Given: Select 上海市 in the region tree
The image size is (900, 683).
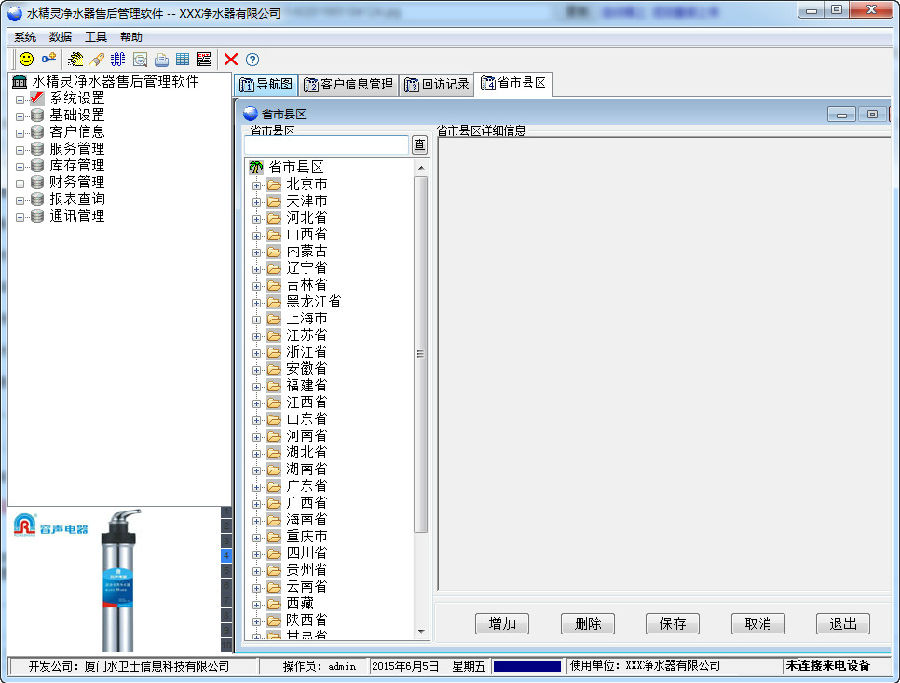Looking at the screenshot, I should pos(307,319).
